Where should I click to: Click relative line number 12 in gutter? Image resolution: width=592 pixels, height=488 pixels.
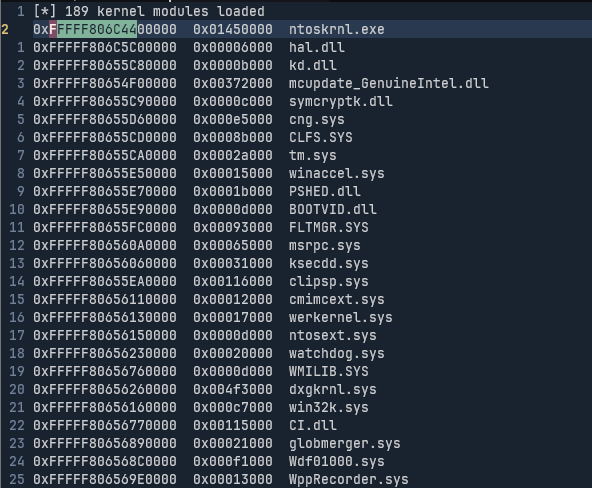(x=17, y=245)
